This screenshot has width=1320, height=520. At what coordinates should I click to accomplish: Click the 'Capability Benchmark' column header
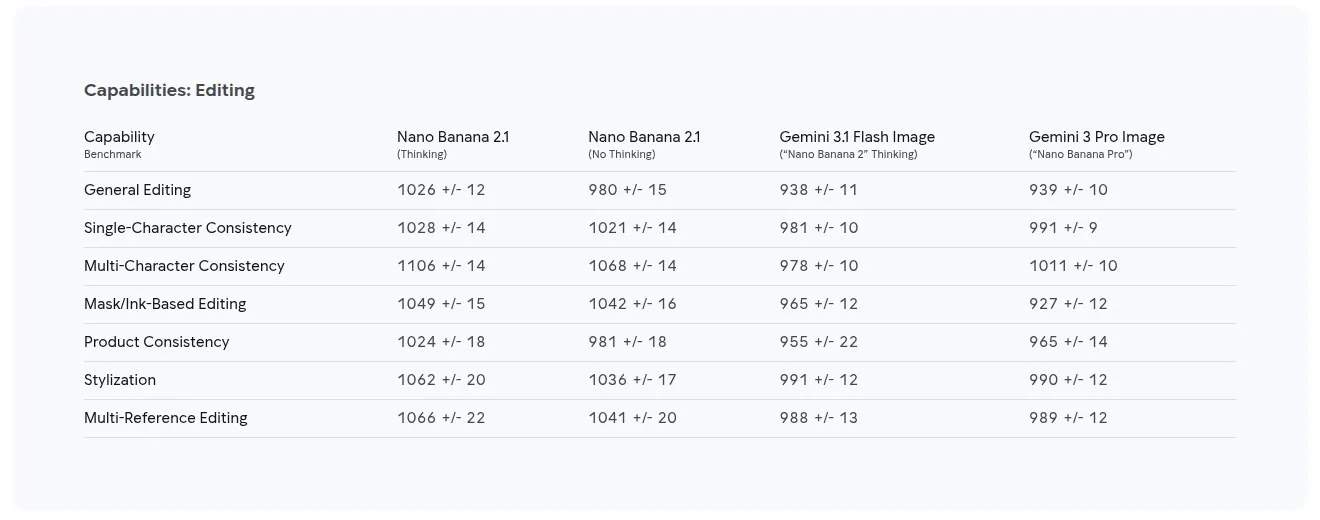(x=119, y=144)
